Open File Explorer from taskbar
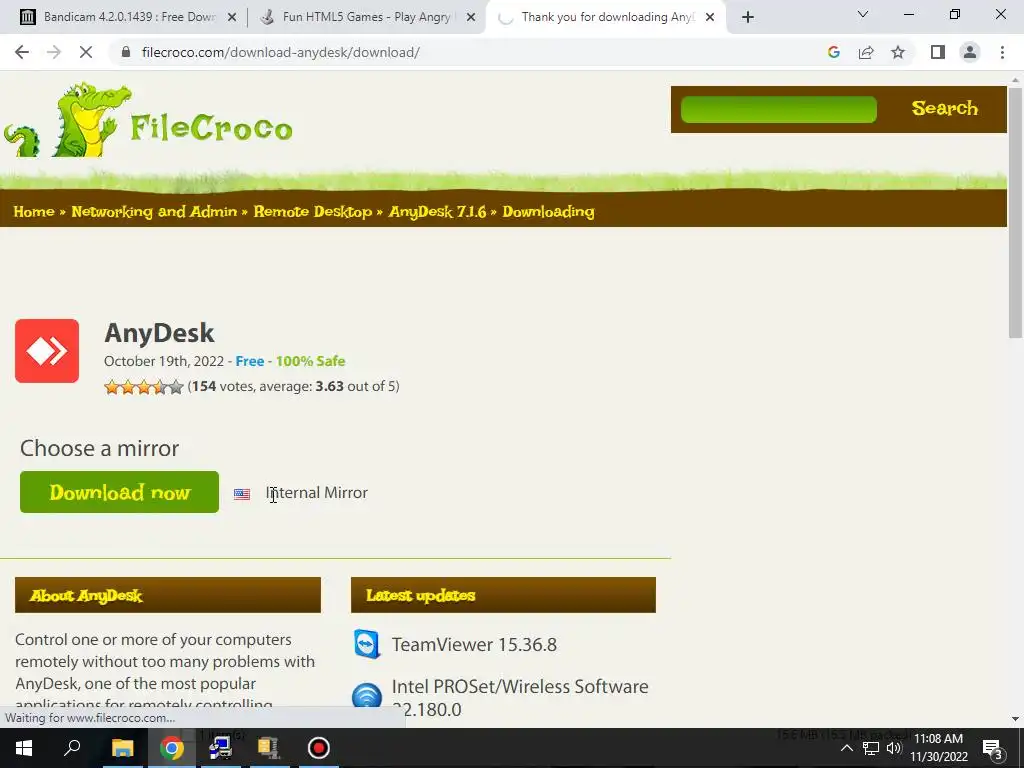 [122, 748]
